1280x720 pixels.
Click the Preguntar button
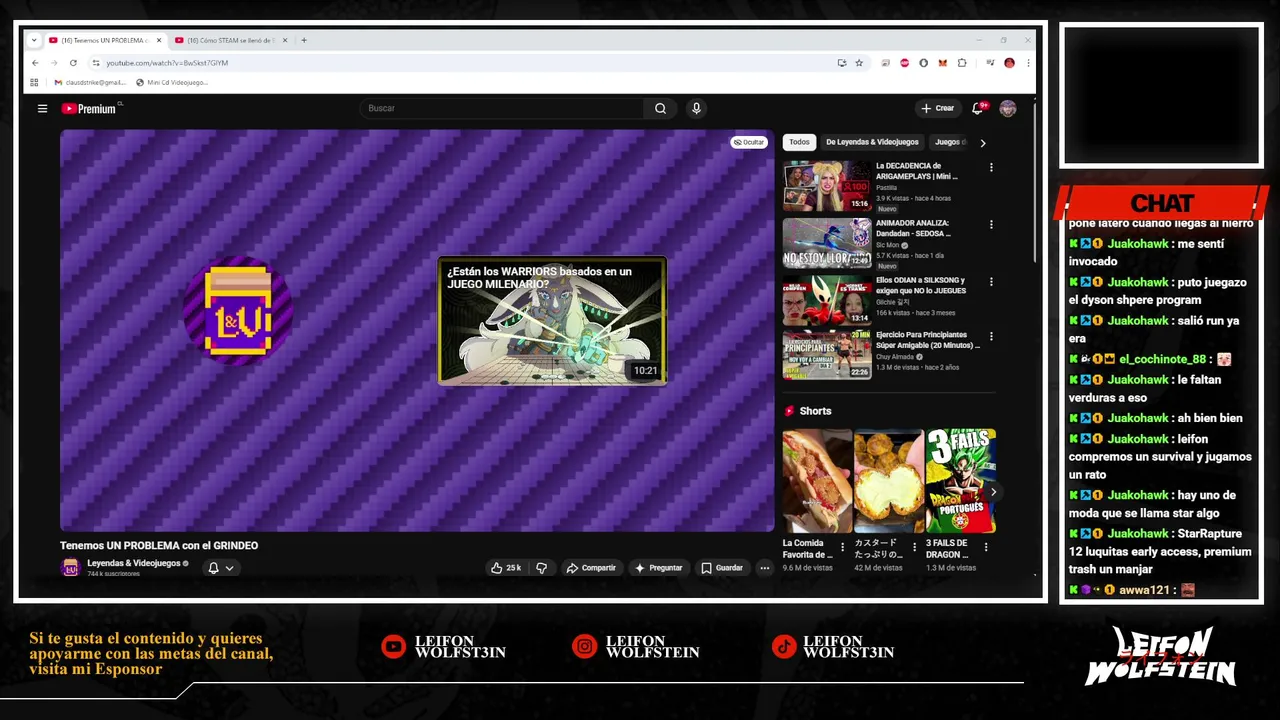(x=658, y=568)
